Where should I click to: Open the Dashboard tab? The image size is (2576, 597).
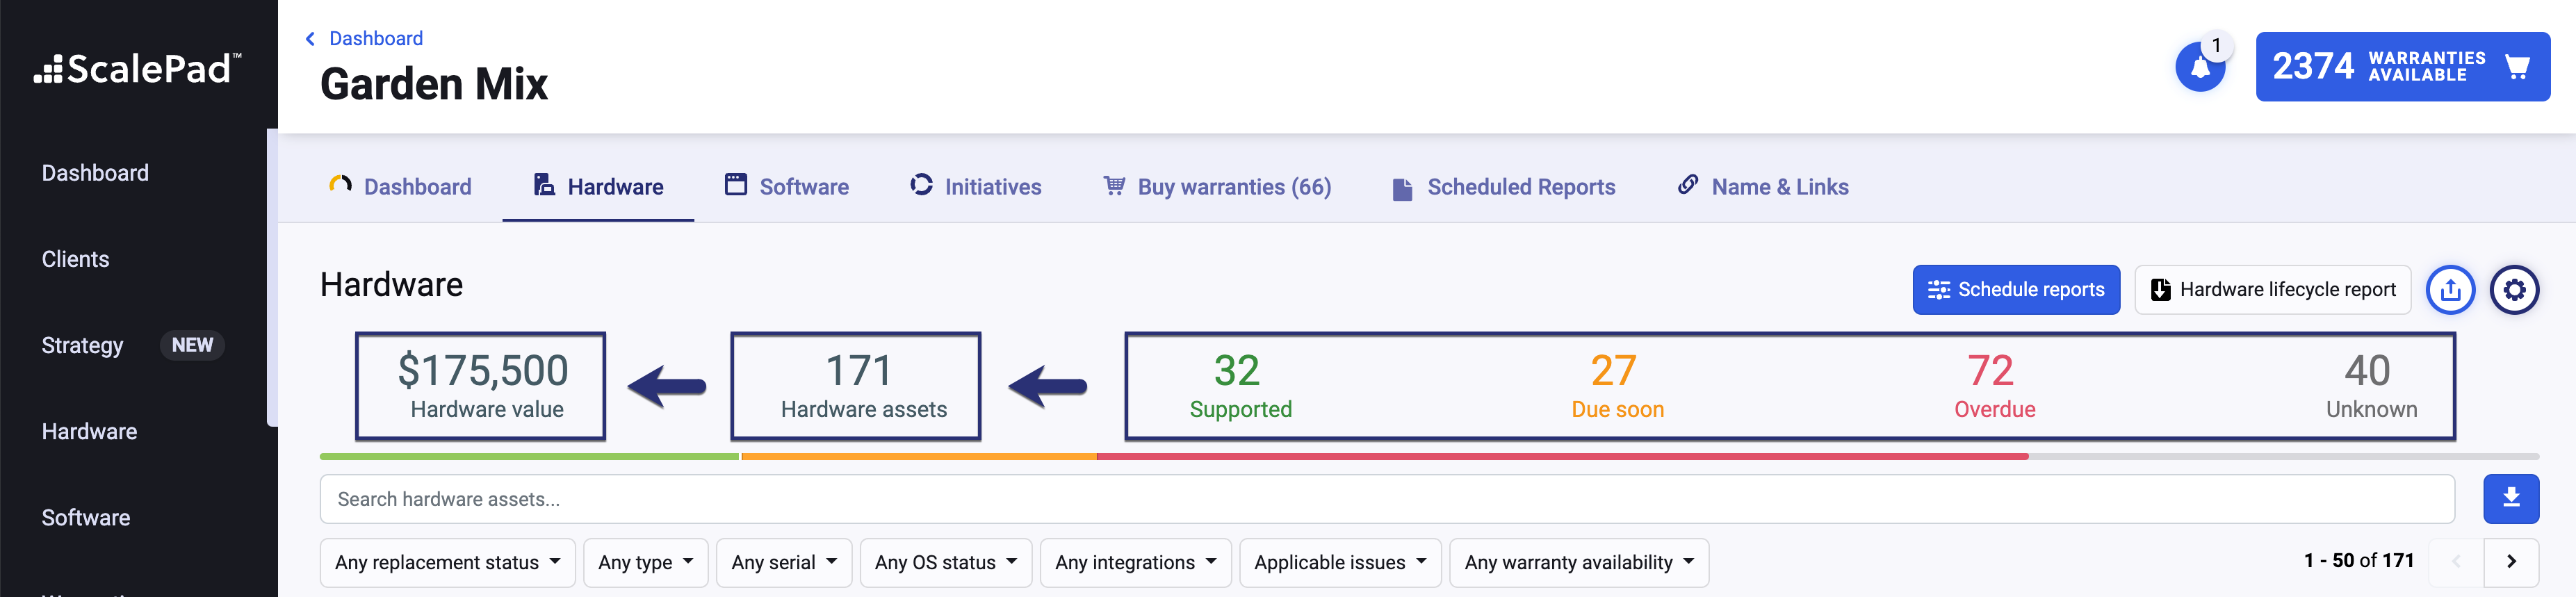[400, 187]
